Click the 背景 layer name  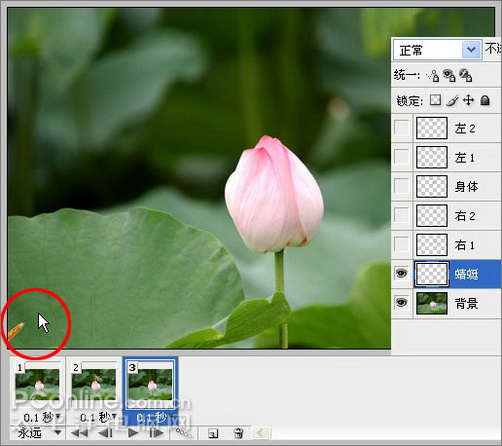pyautogui.click(x=466, y=304)
